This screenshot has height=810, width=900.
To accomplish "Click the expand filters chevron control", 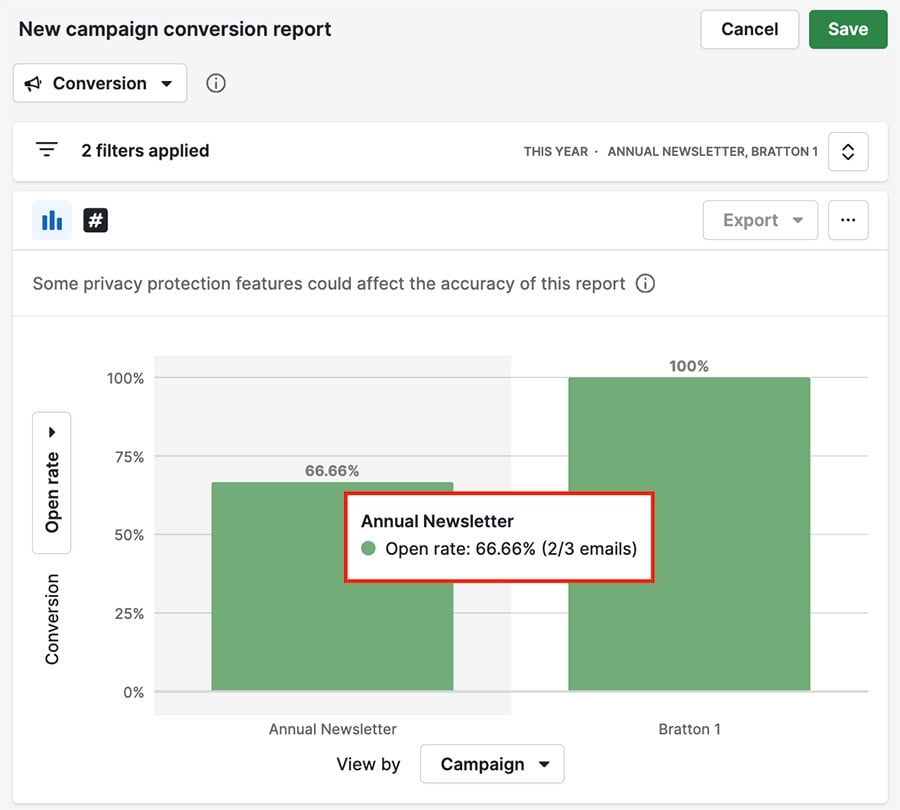I will 848,151.
